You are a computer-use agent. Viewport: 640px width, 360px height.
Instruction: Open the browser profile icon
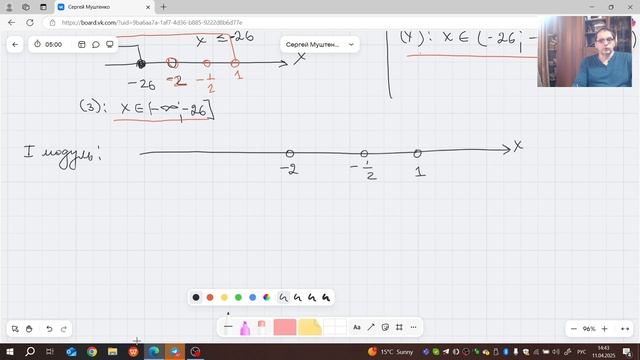(9, 7)
